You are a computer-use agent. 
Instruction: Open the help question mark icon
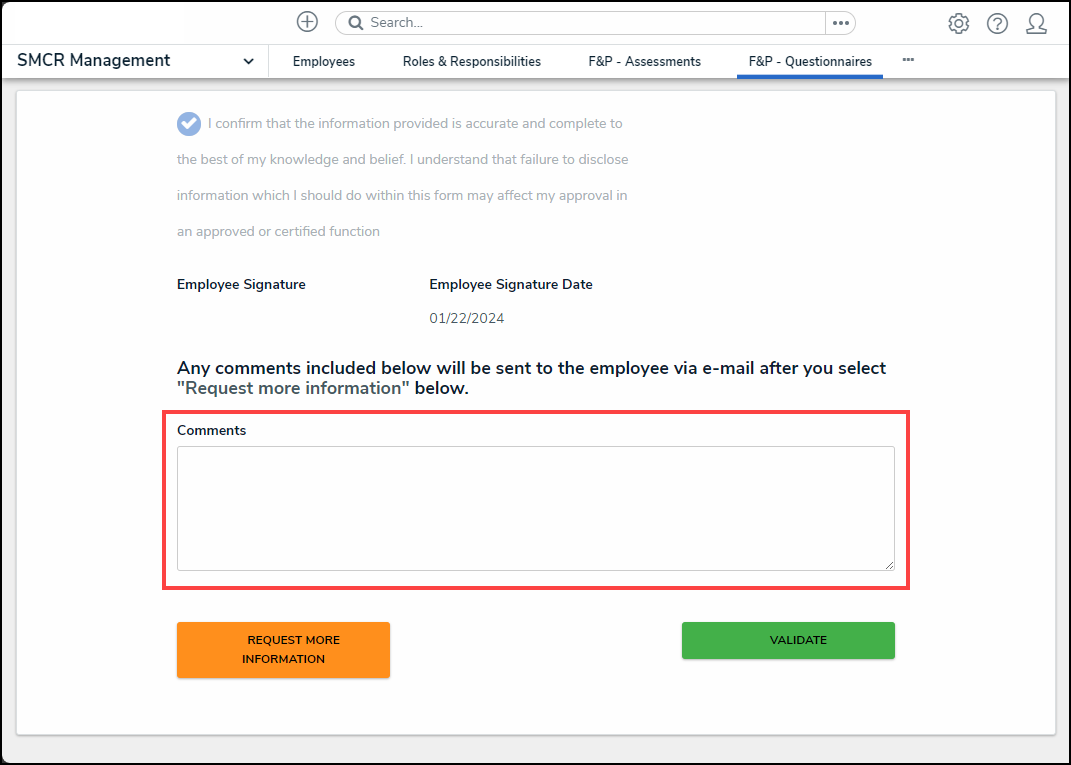(997, 24)
